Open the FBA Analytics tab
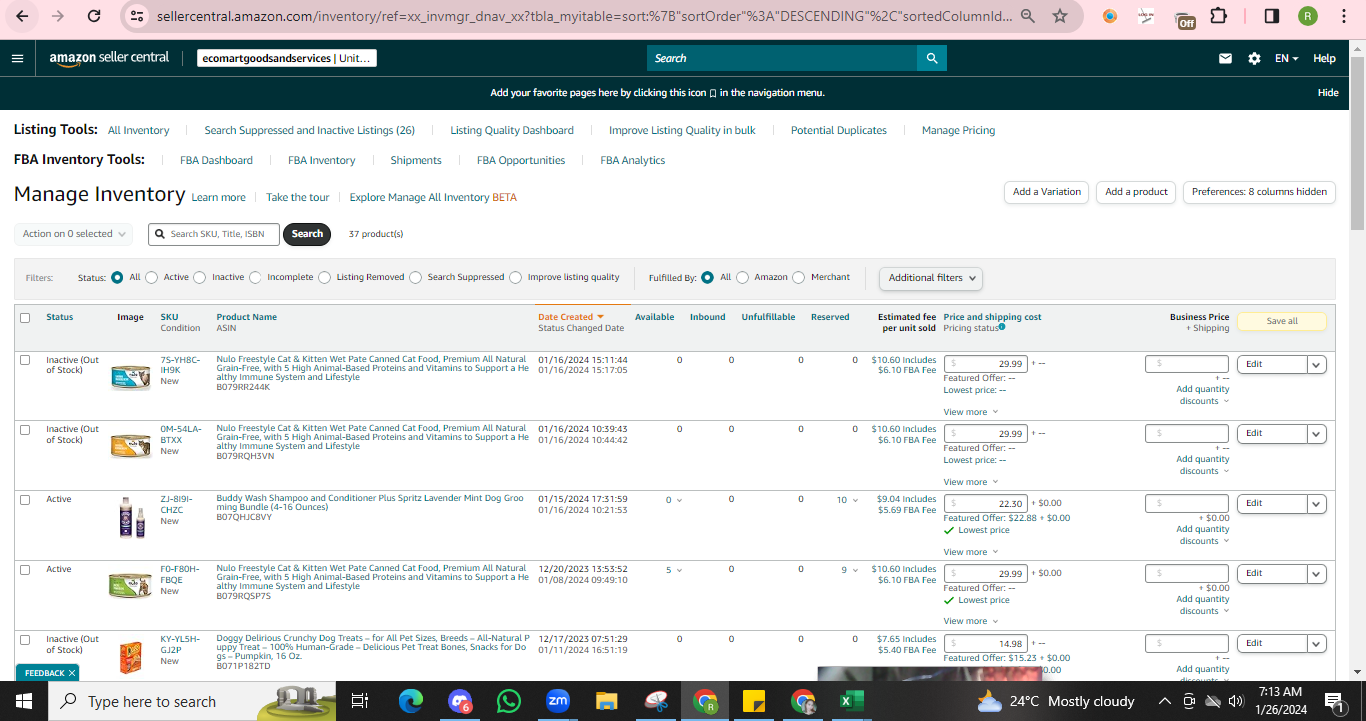1366x721 pixels. [632, 160]
